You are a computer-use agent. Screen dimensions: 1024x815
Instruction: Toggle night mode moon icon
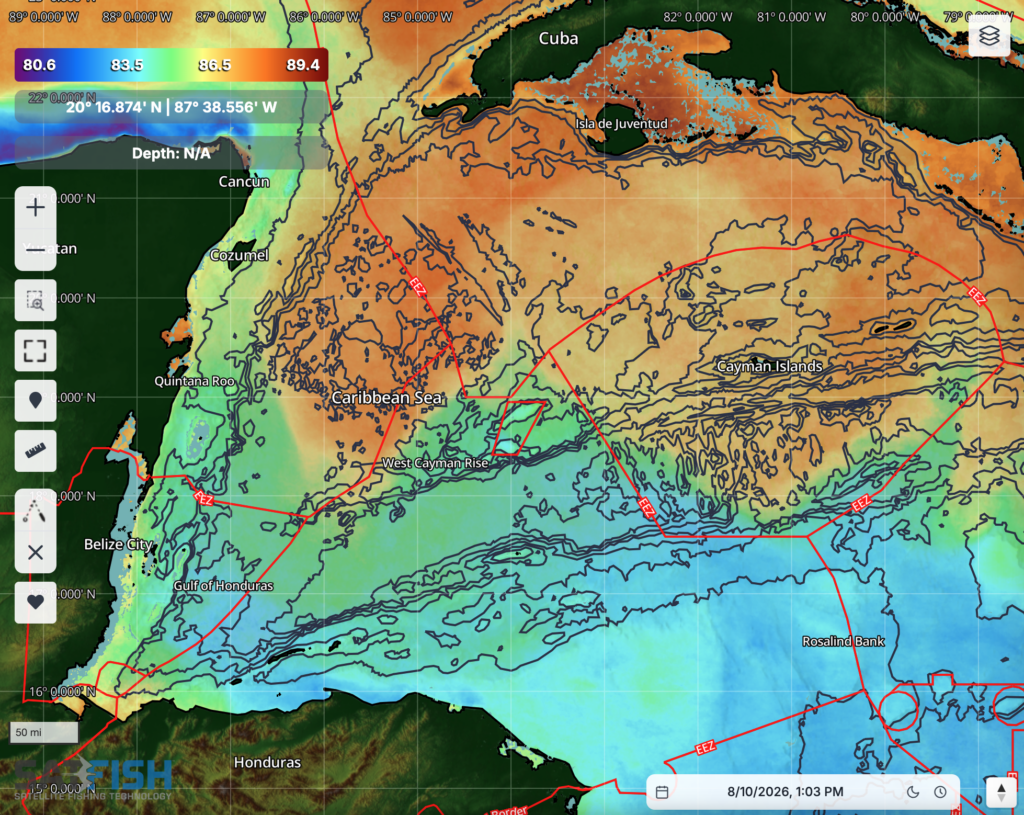pyautogui.click(x=913, y=792)
